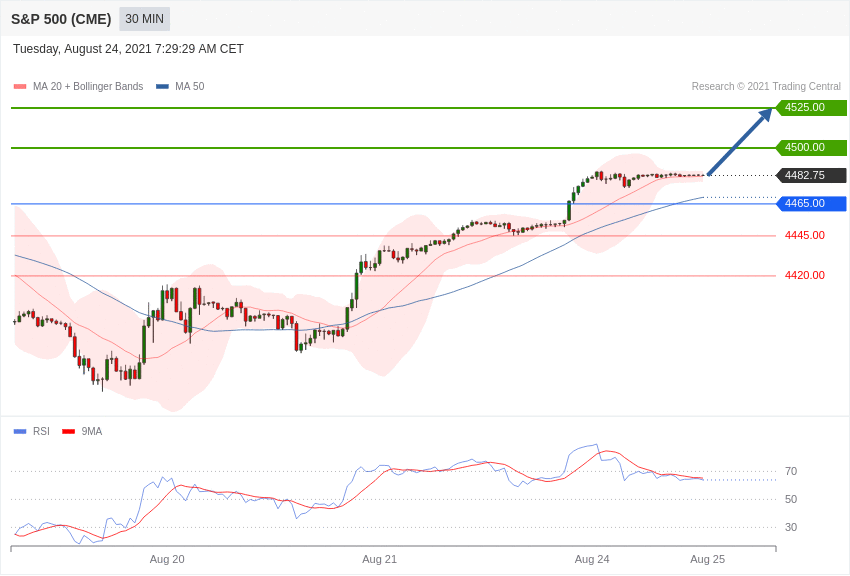Image resolution: width=850 pixels, height=576 pixels.
Task: Toggle the MA 50 legend entry
Action: click(189, 87)
